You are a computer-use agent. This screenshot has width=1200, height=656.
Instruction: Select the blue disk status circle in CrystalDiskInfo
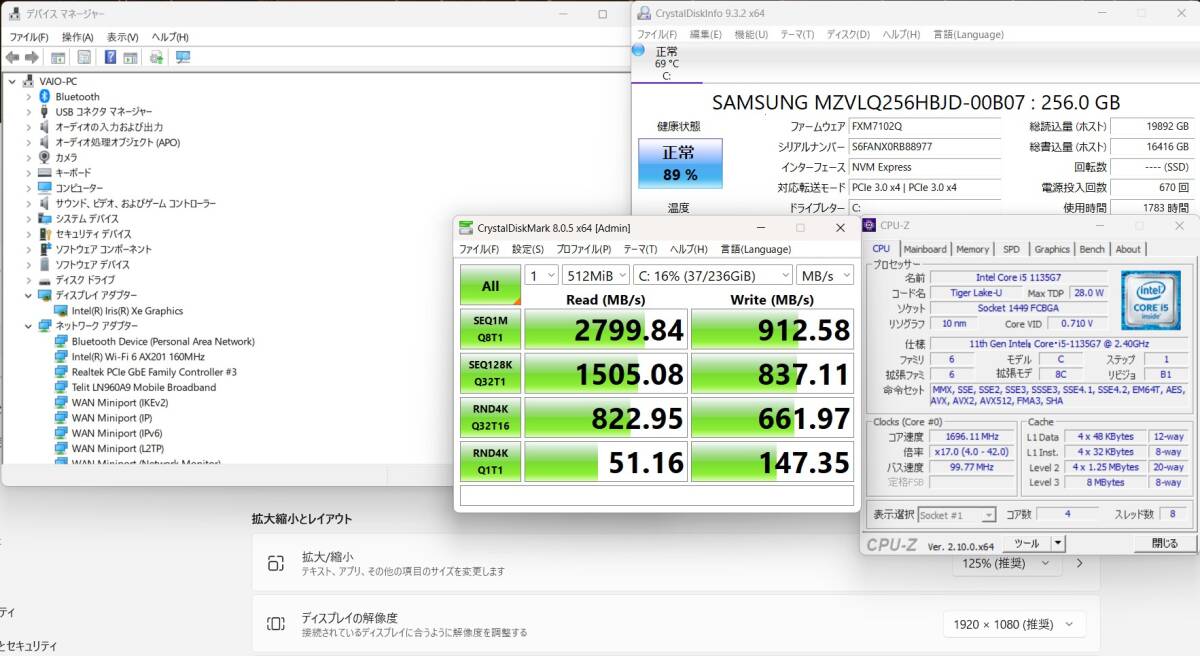639,49
